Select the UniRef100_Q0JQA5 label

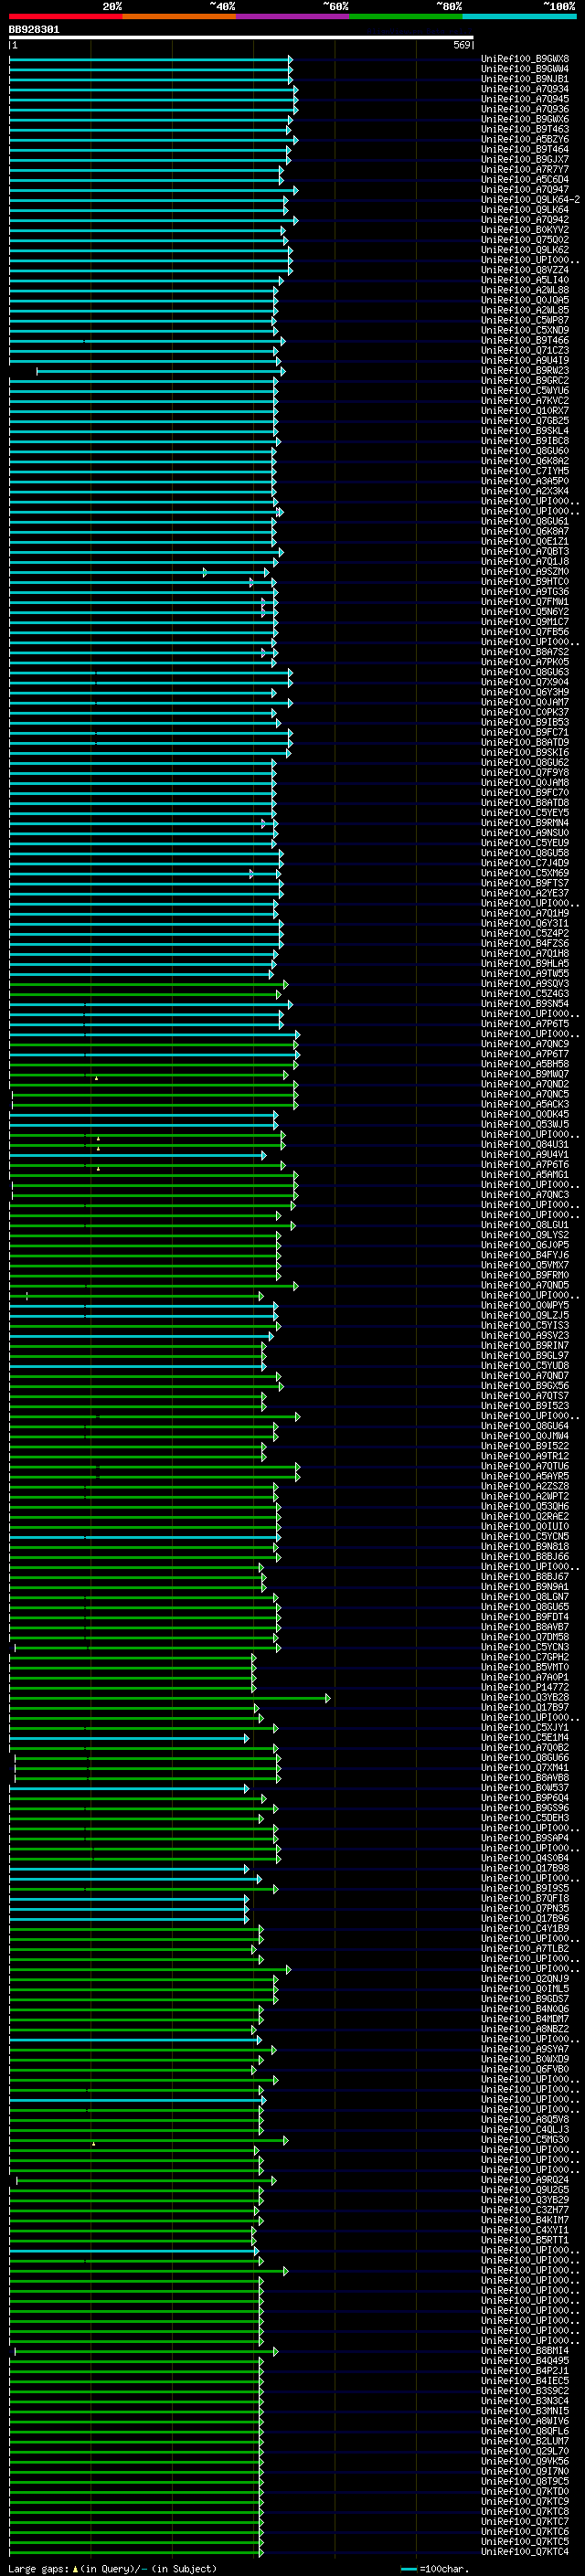click(525, 300)
